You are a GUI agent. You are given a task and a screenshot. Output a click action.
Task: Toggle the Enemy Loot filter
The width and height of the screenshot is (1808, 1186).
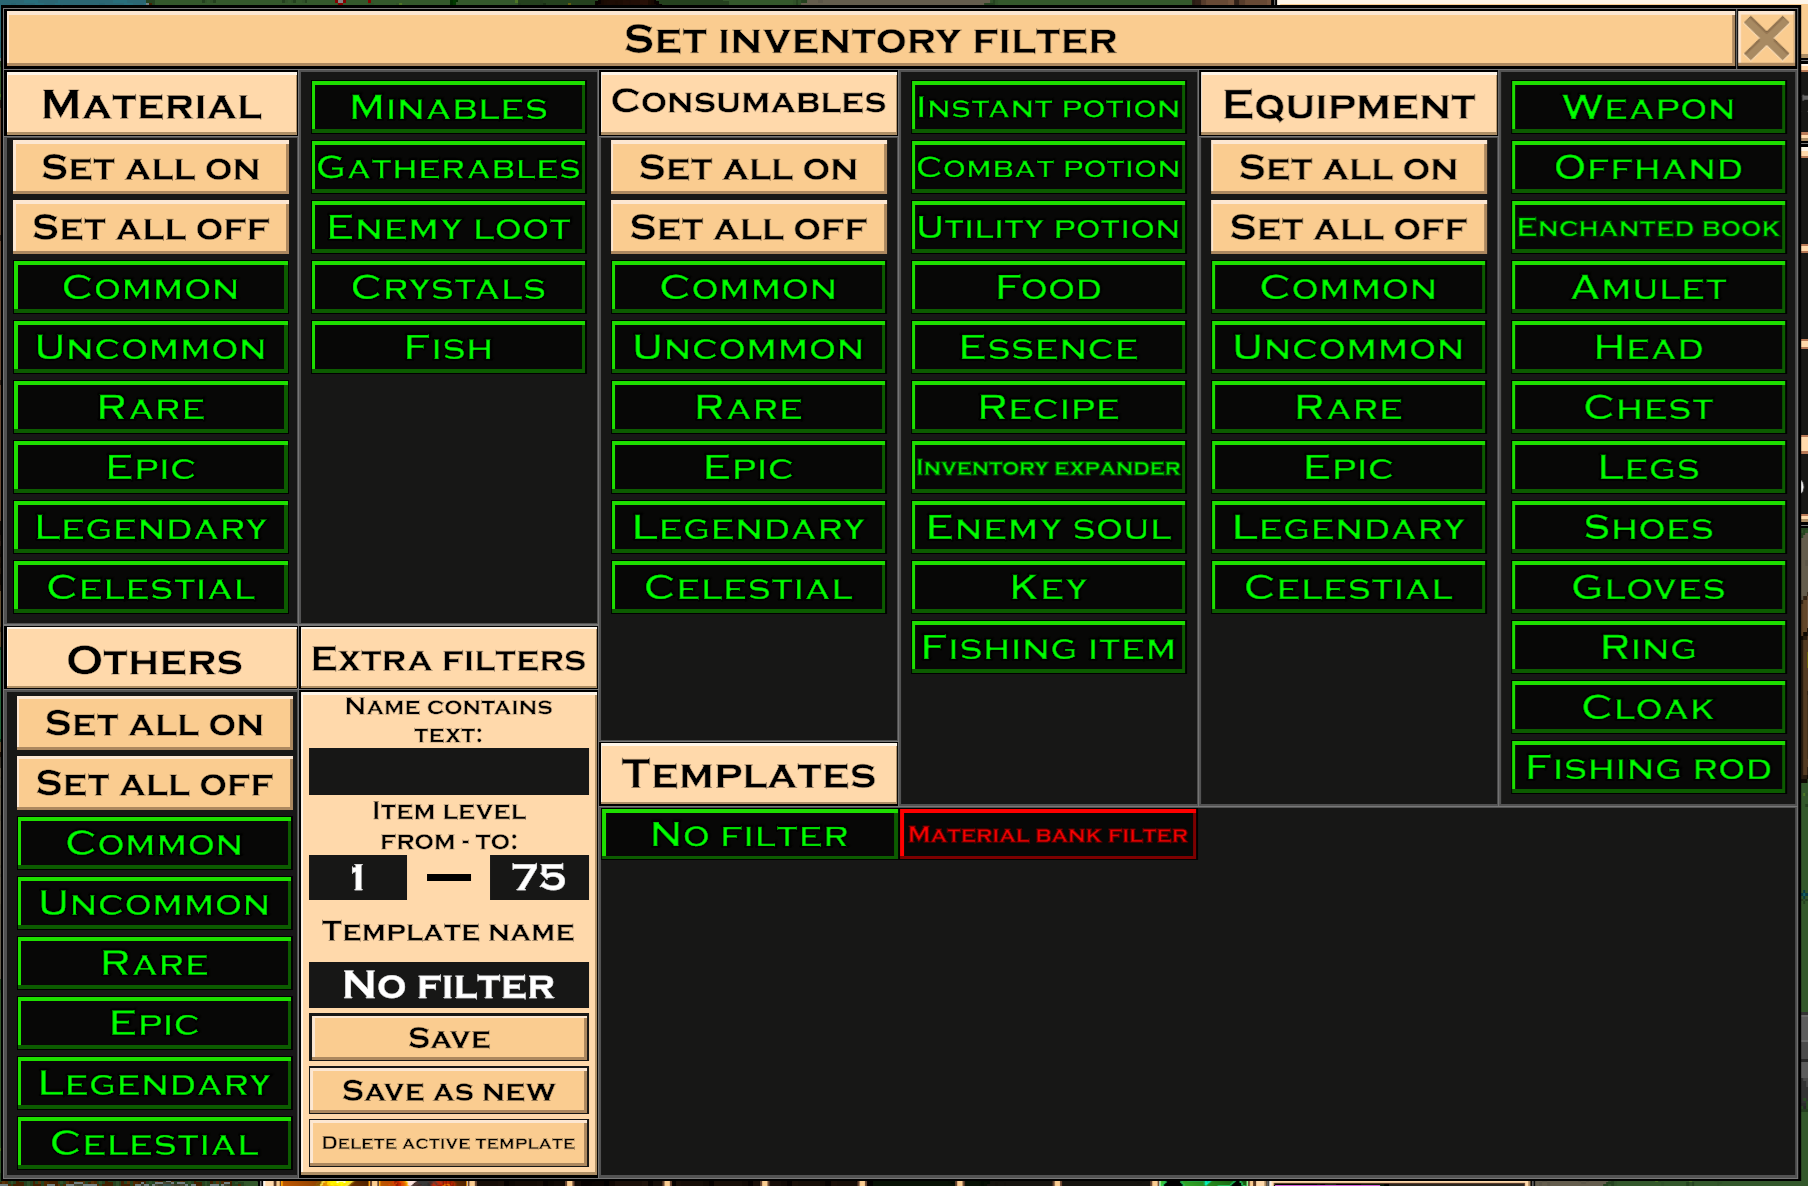[x=448, y=228]
